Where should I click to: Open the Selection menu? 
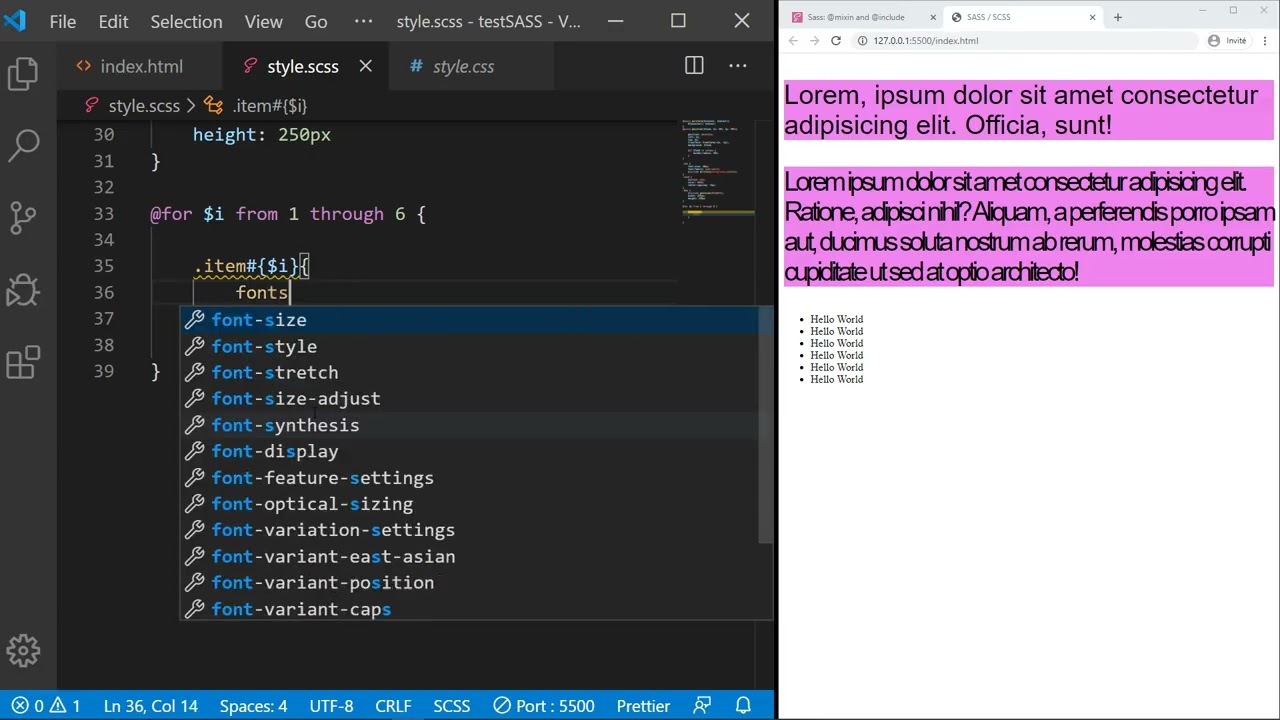tap(186, 21)
